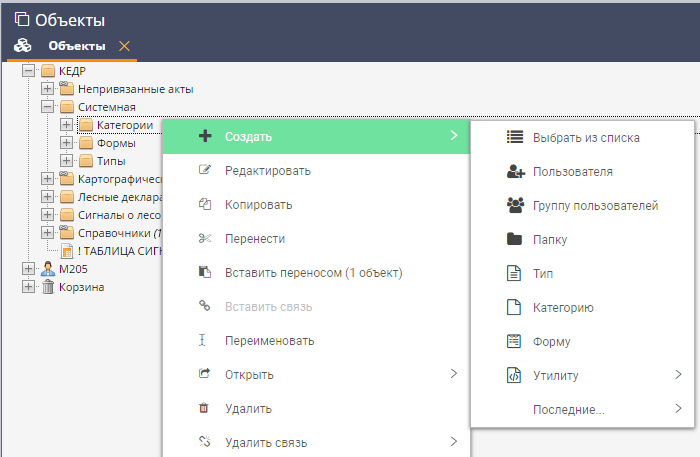The image size is (700, 457).
Task: Select the Непривязанные акты folder
Action: click(121, 89)
